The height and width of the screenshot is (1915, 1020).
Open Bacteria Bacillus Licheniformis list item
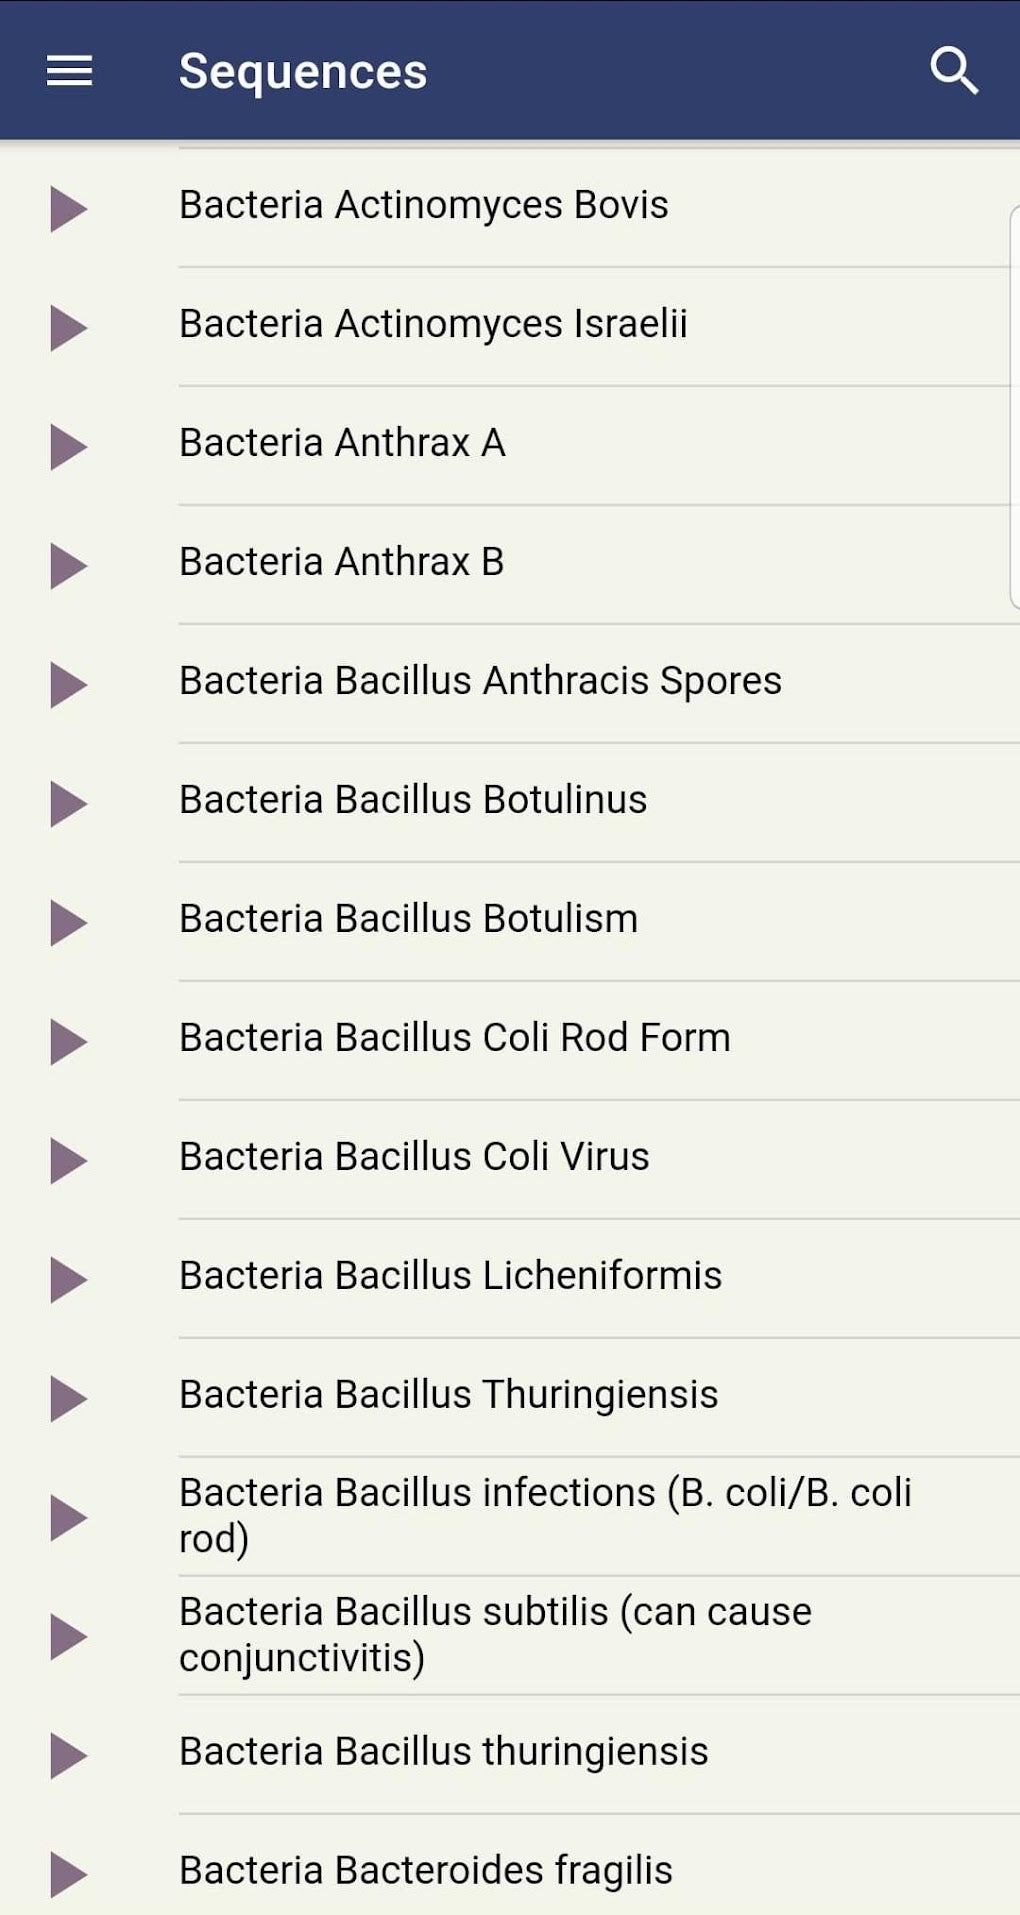tap(450, 1276)
